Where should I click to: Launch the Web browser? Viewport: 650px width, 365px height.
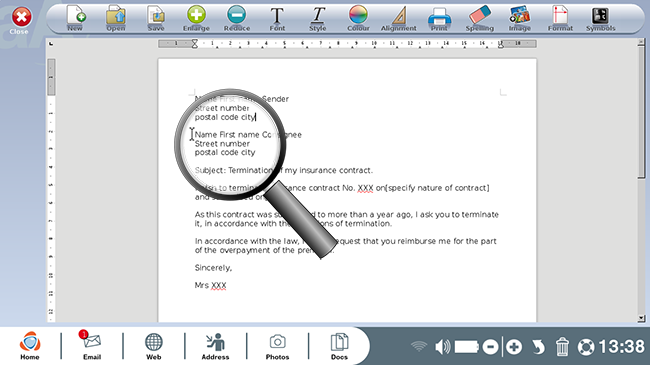pyautogui.click(x=153, y=346)
